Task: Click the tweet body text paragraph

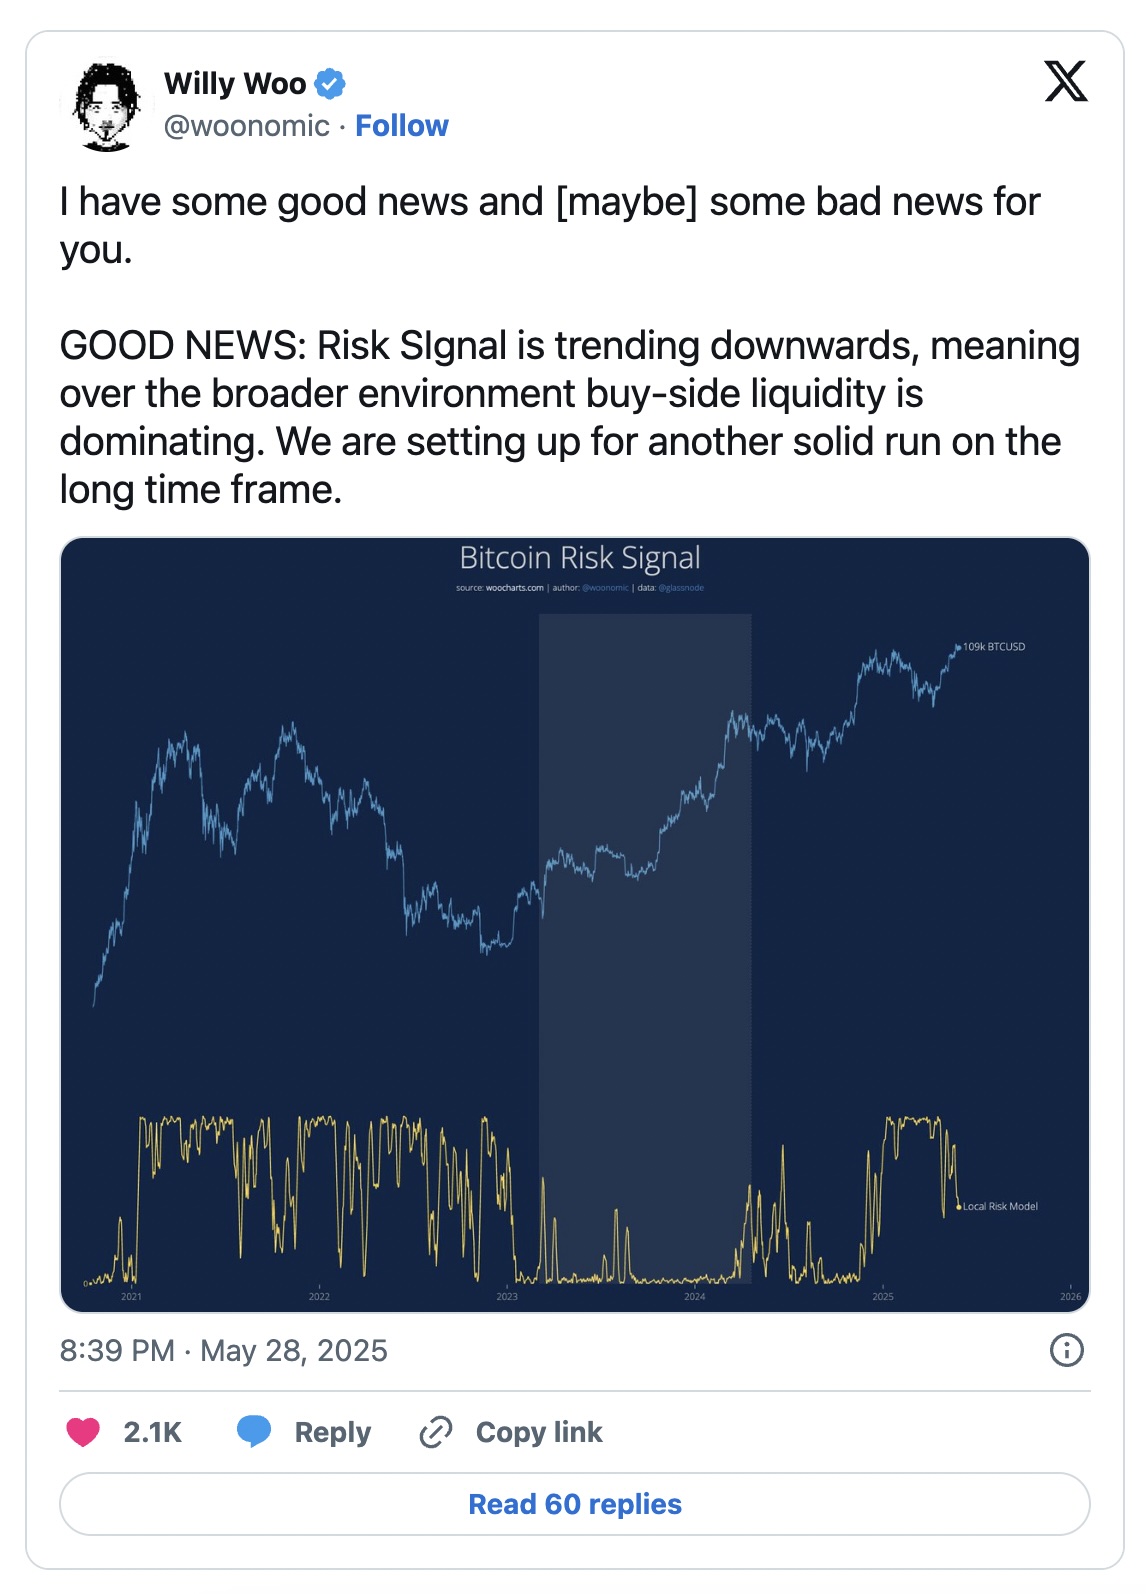Action: (x=570, y=345)
